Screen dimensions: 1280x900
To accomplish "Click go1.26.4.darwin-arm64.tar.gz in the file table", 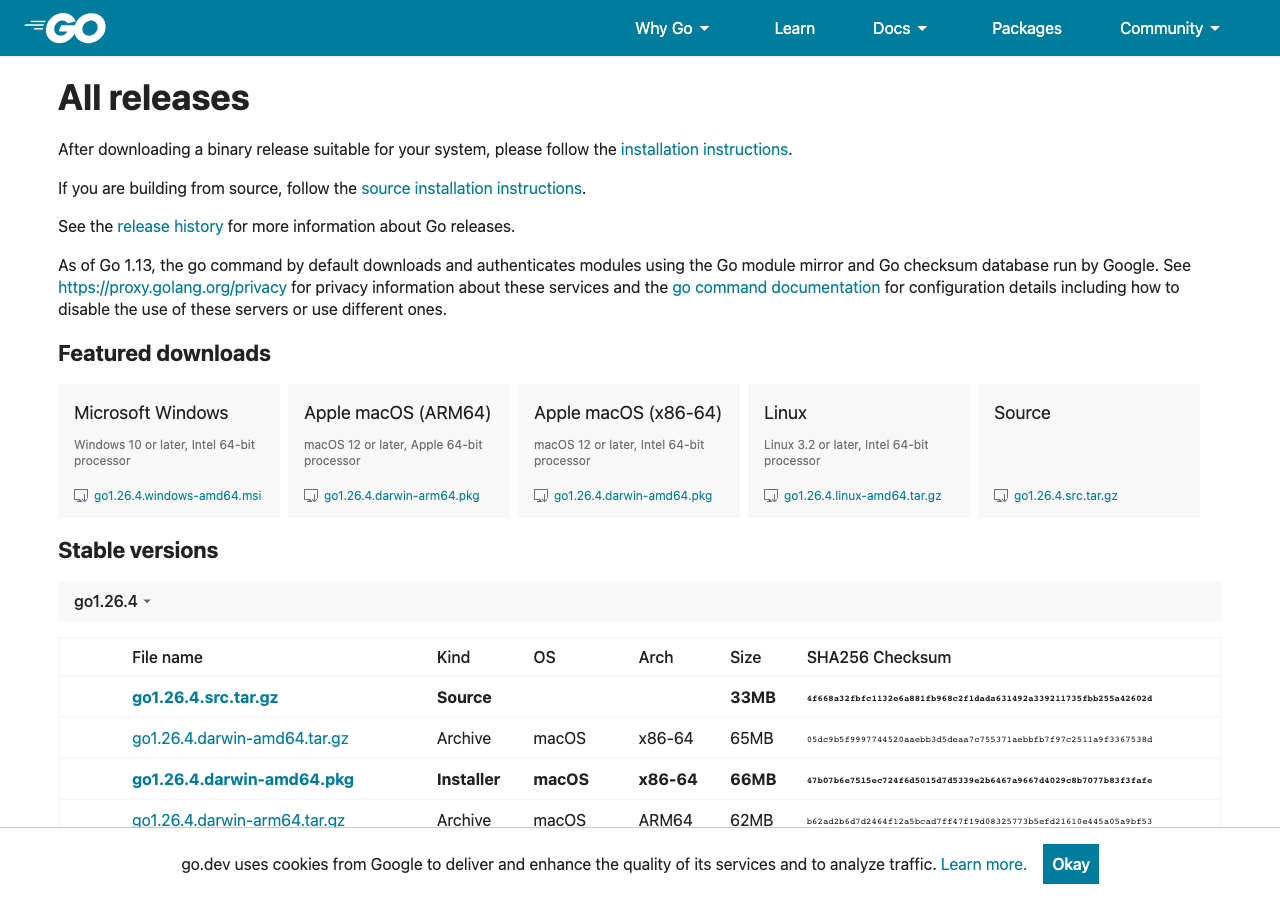I will point(238,820).
